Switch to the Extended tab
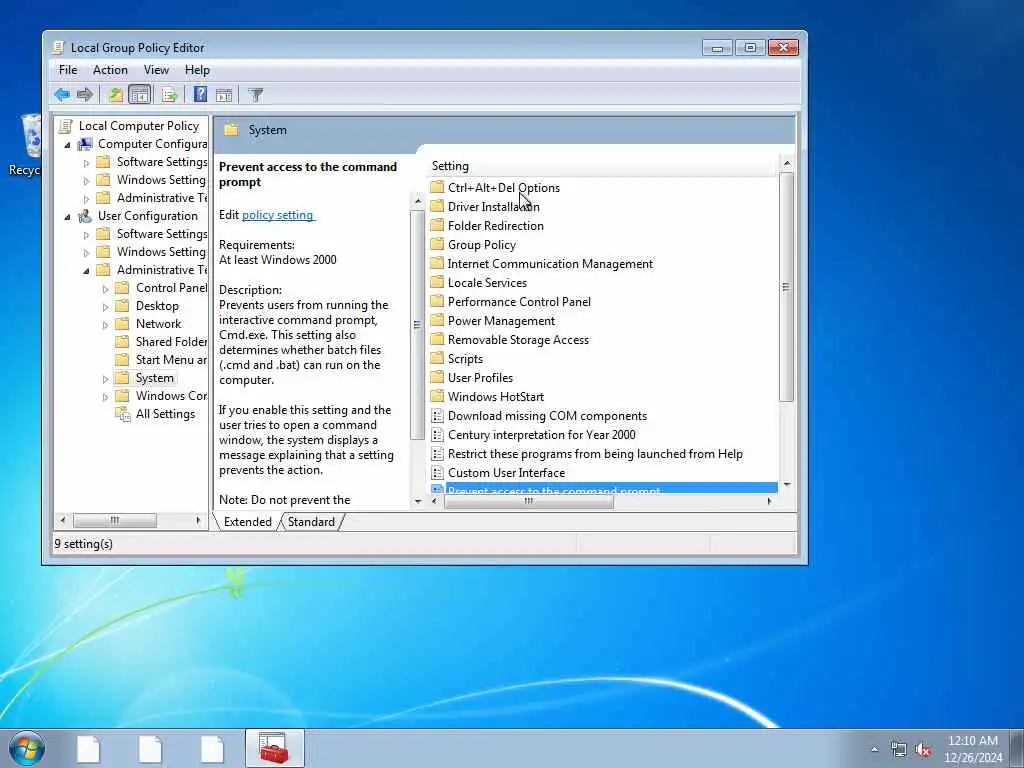Image resolution: width=1024 pixels, height=768 pixels. coord(248,522)
